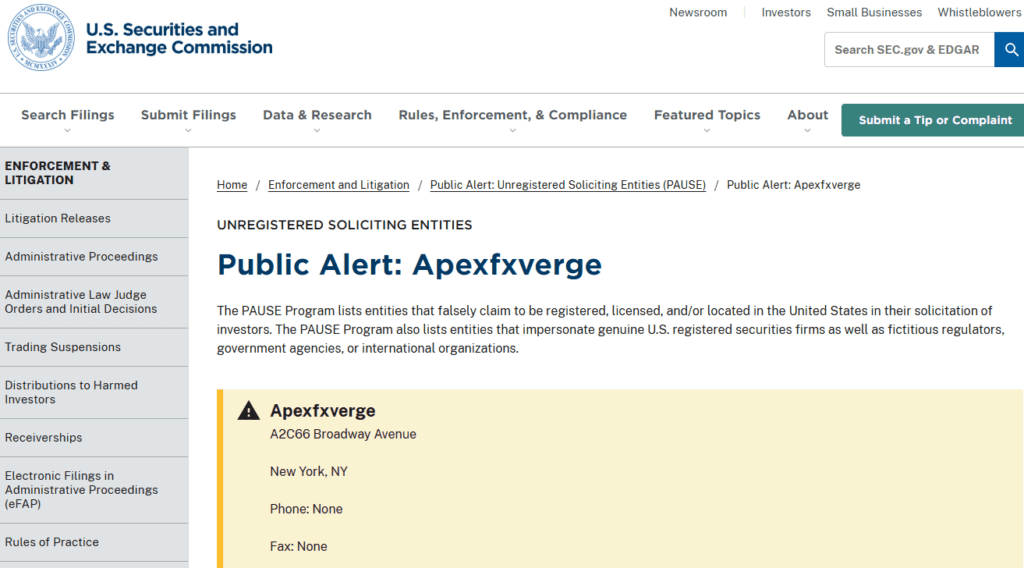Click the warning triangle icon beside Apexfxverge
Viewport: 1024px width, 568px height.
249,411
